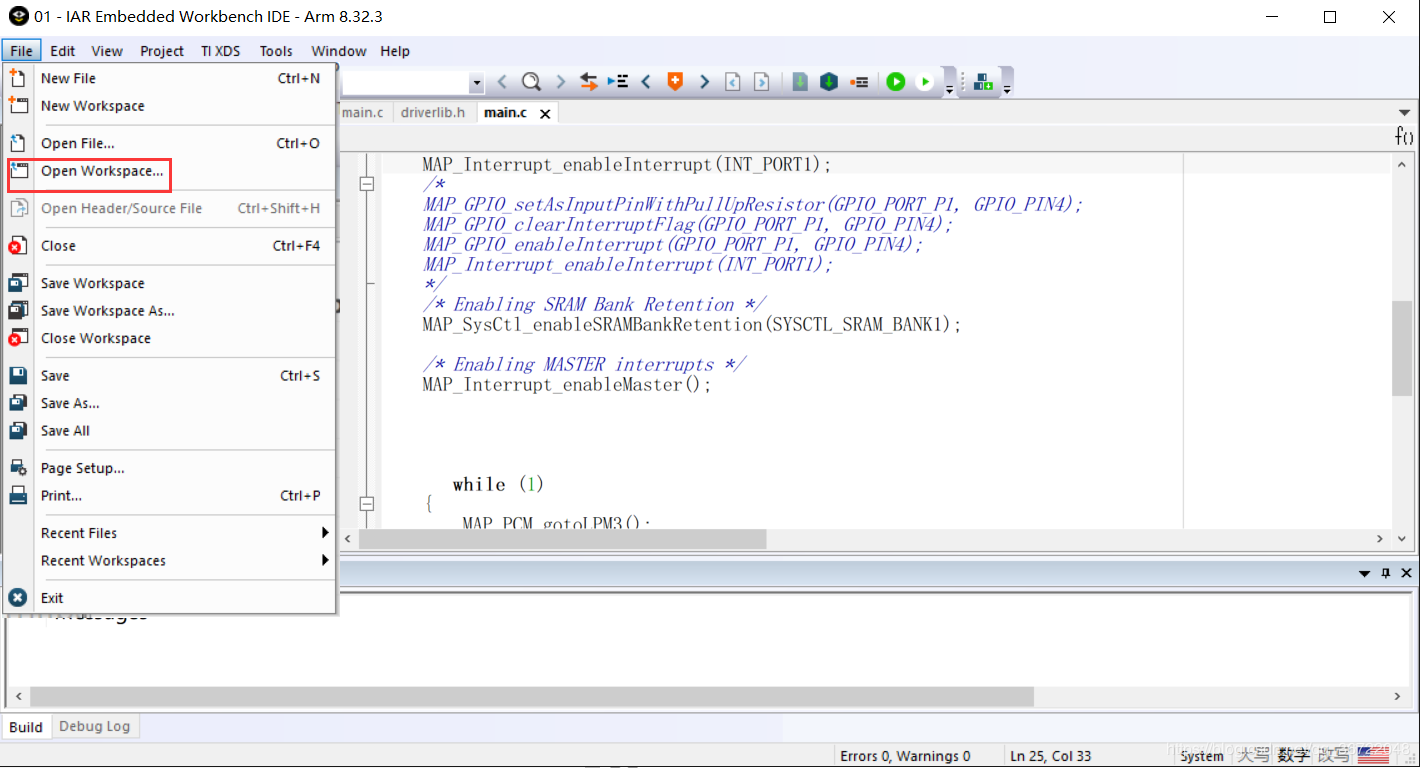Open the Tools menu
Viewport: 1420px width, 768px height.
[x=276, y=51]
